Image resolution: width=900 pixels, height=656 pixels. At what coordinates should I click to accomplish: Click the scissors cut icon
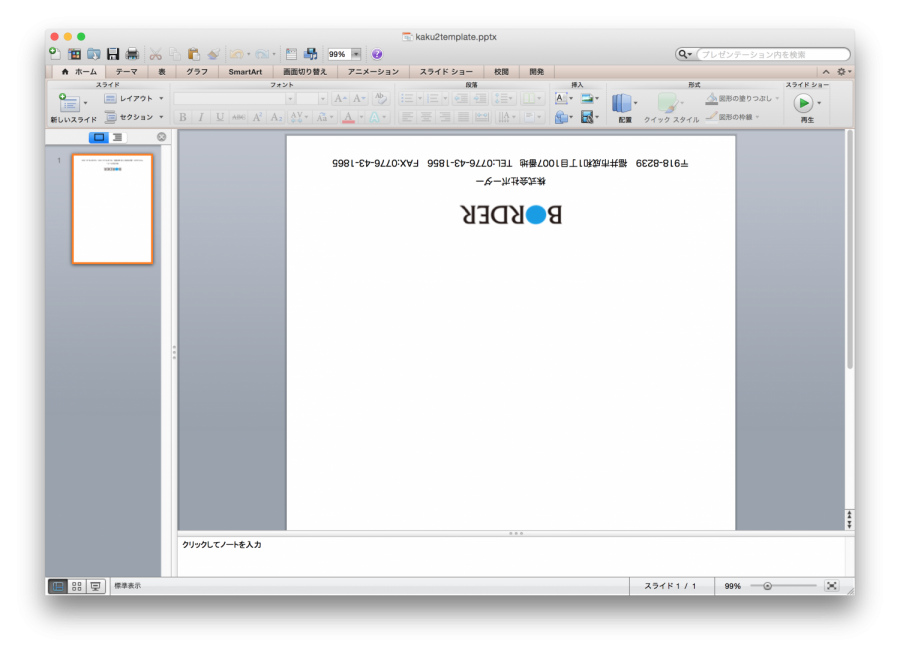156,54
